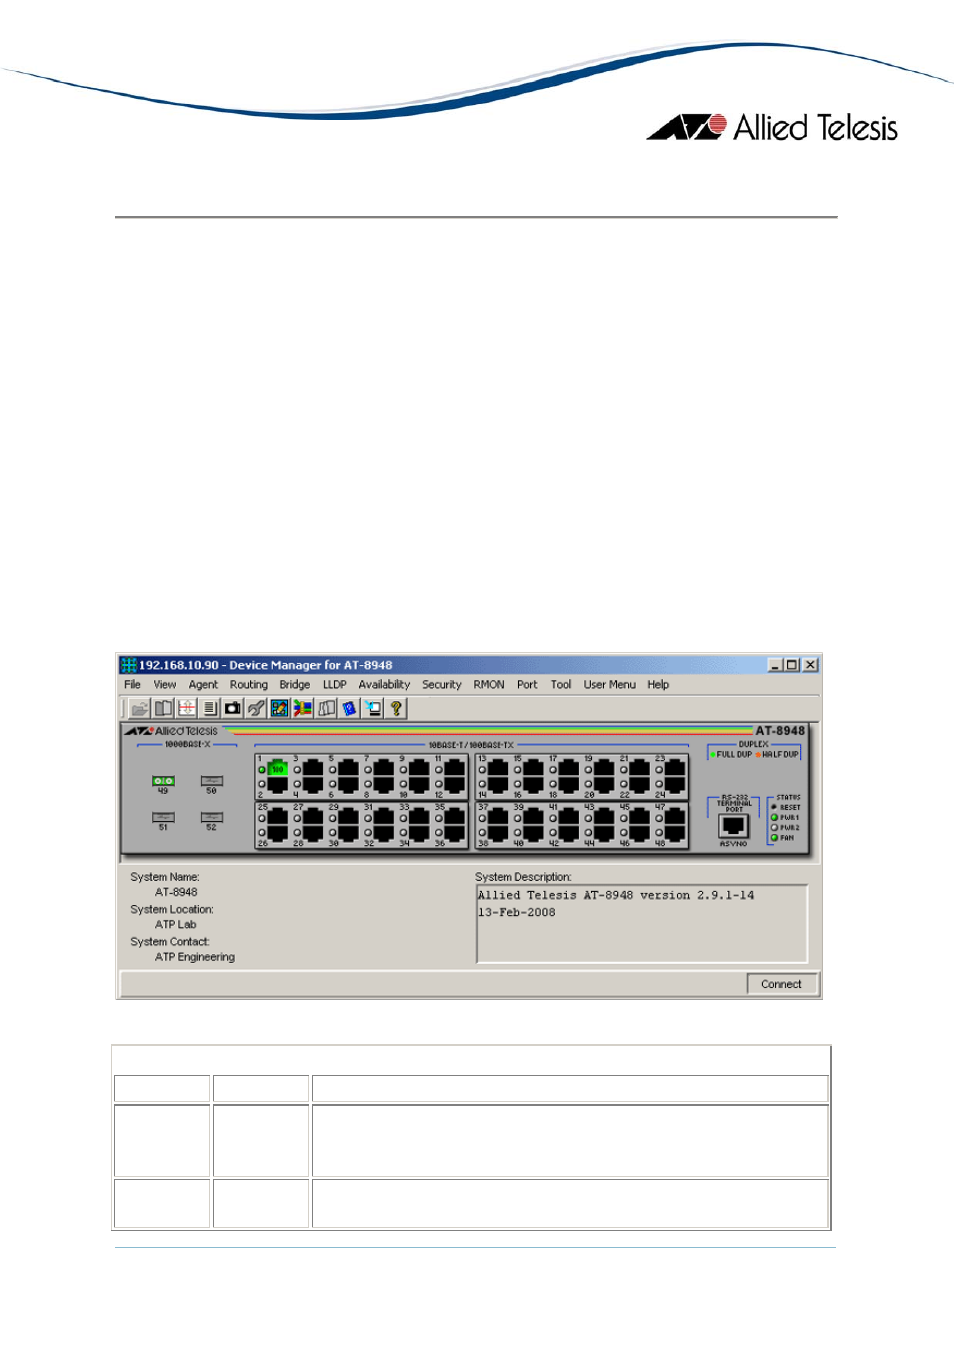Select the green active port 1
Viewport: 954px width, 1350px height.
click(278, 768)
